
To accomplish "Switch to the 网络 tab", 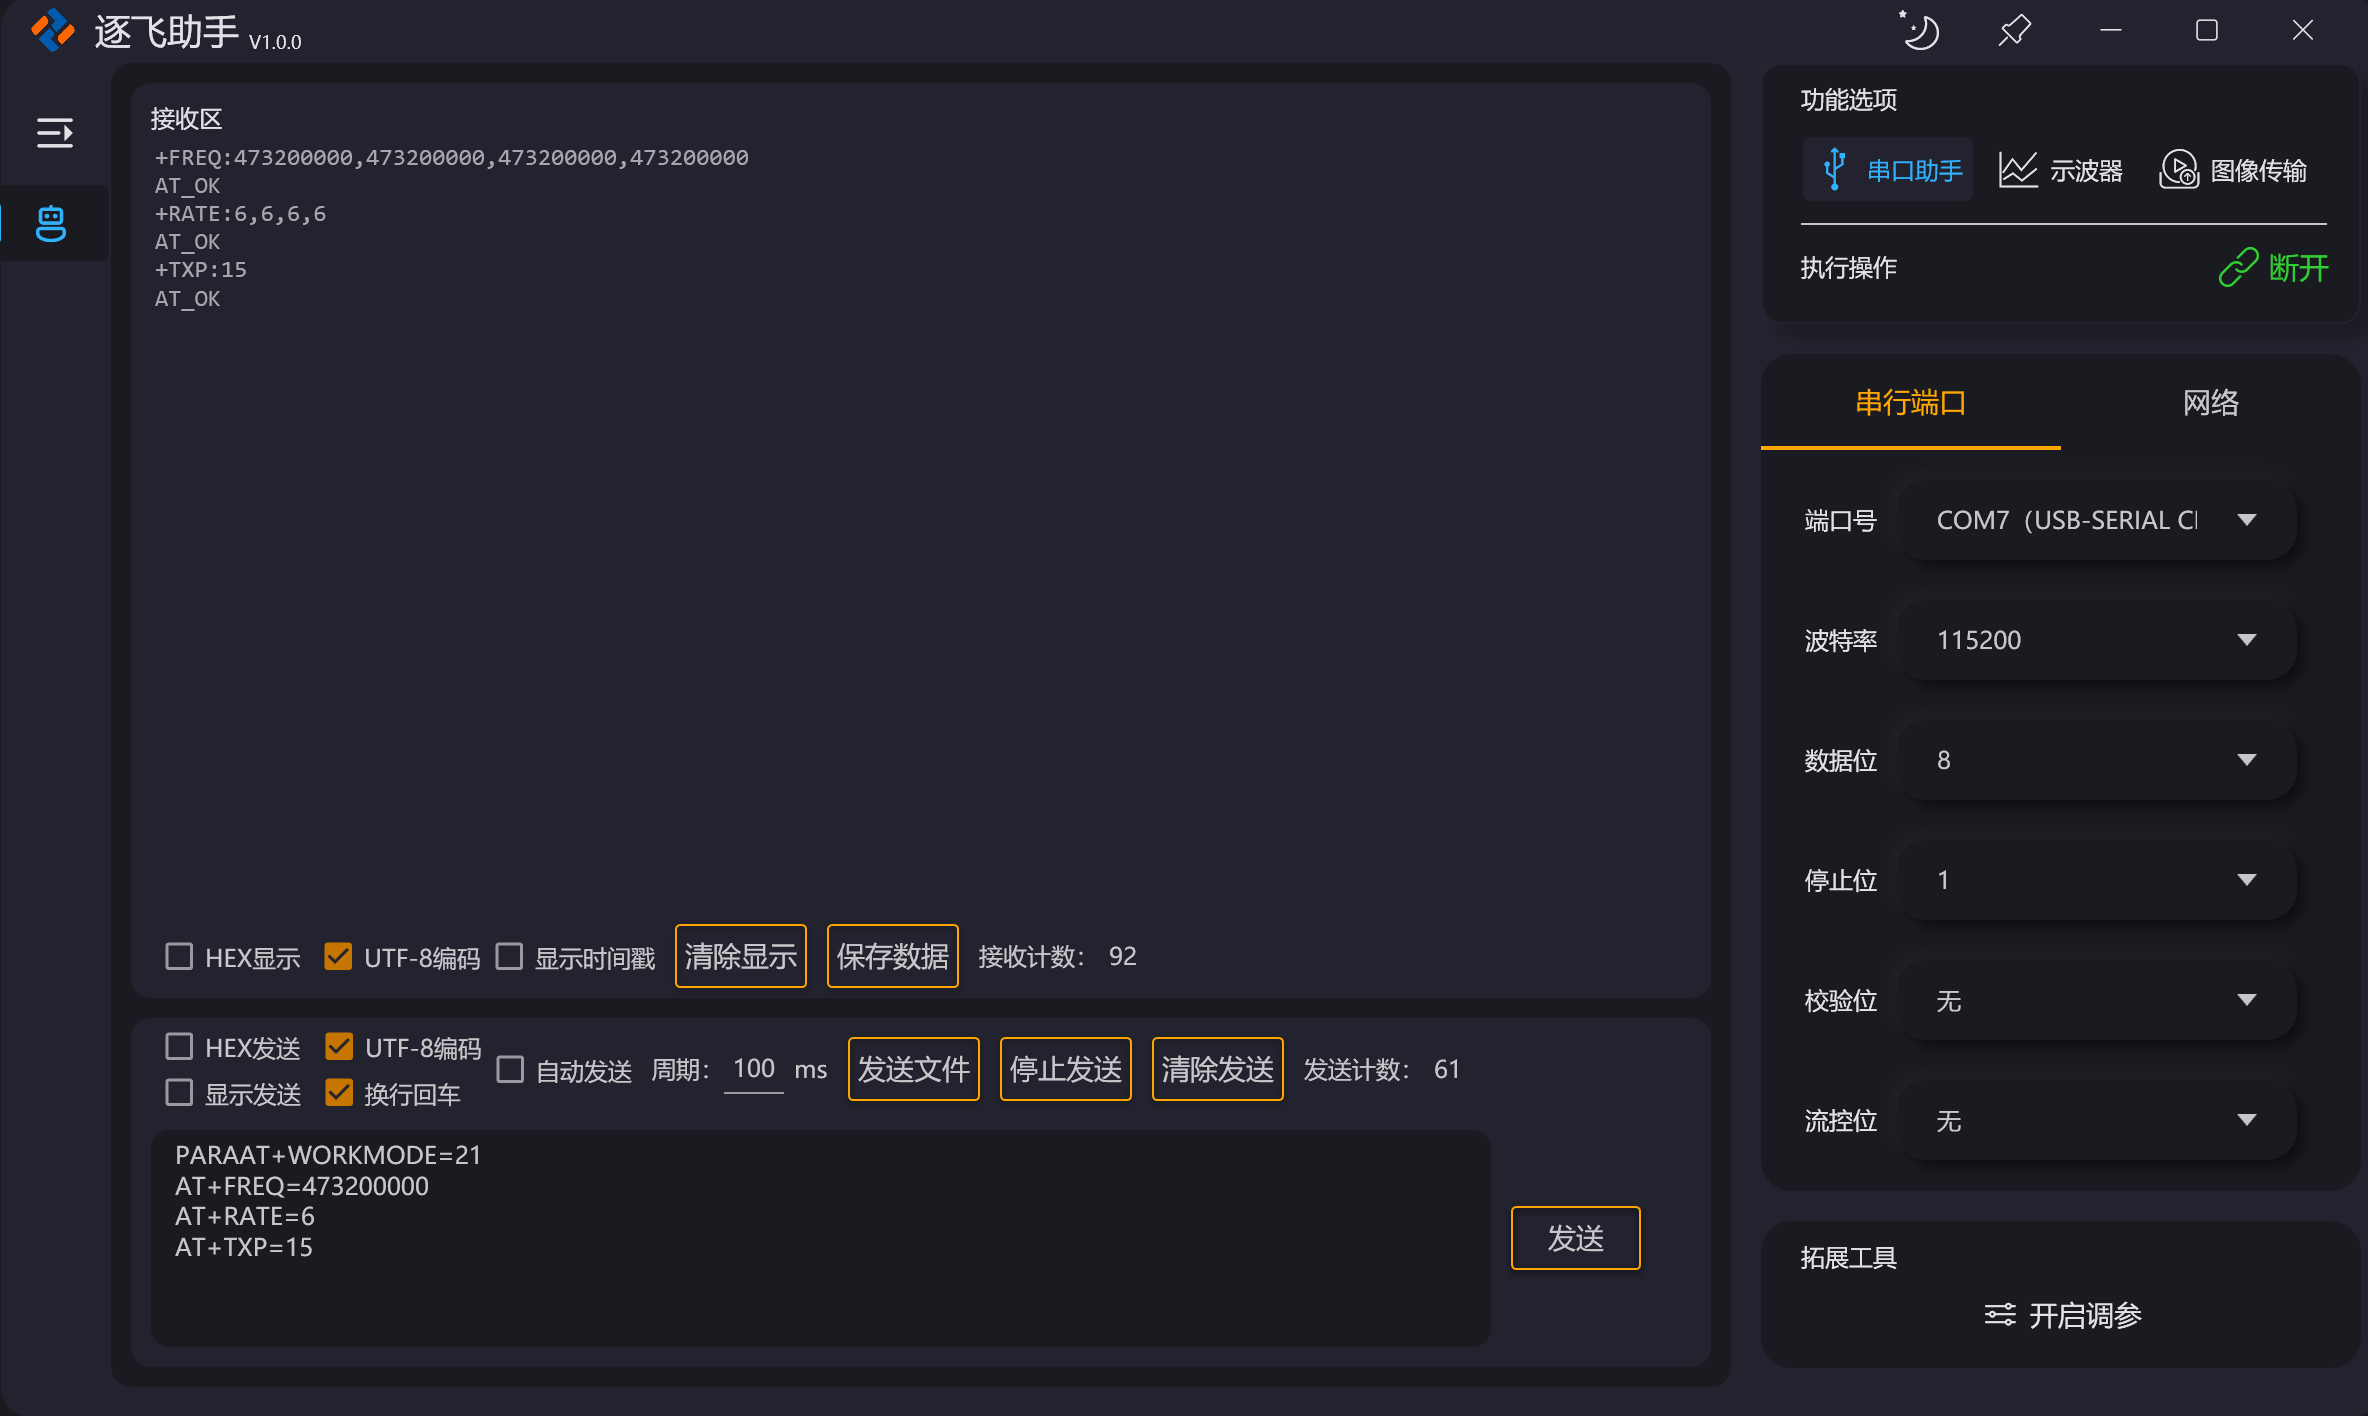I will tap(2210, 403).
